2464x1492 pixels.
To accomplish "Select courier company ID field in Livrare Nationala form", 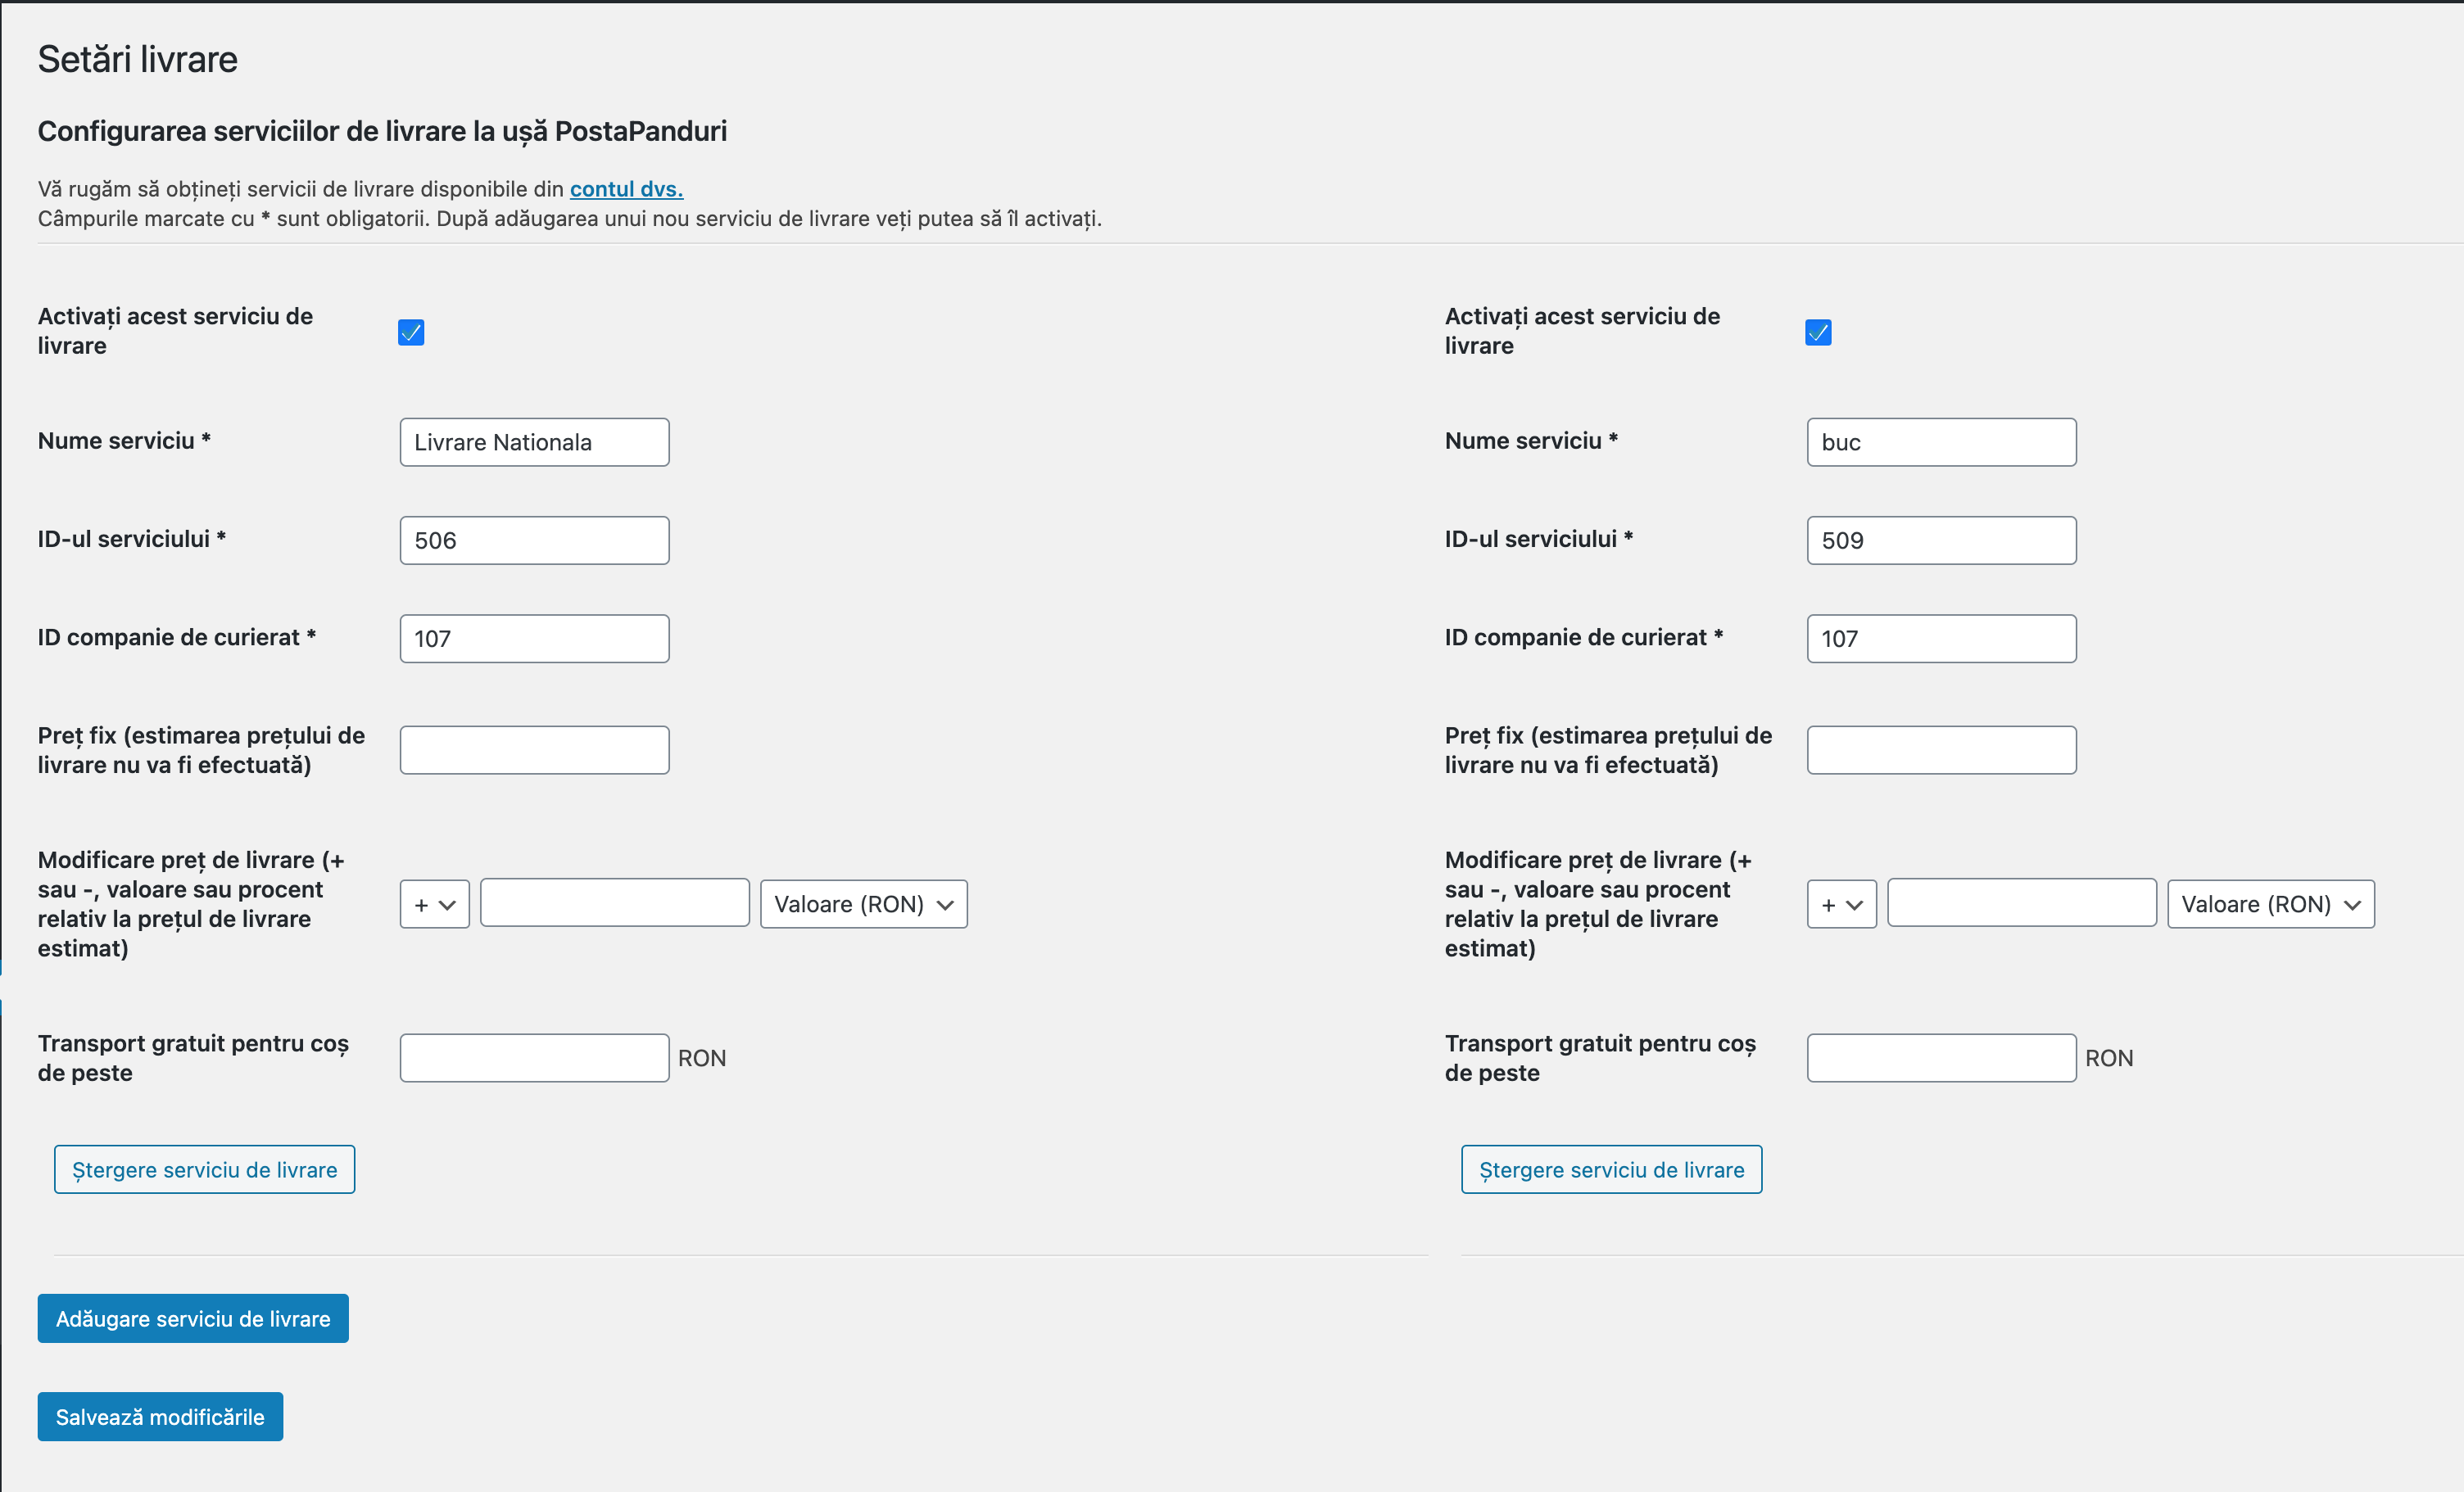I will coord(534,638).
